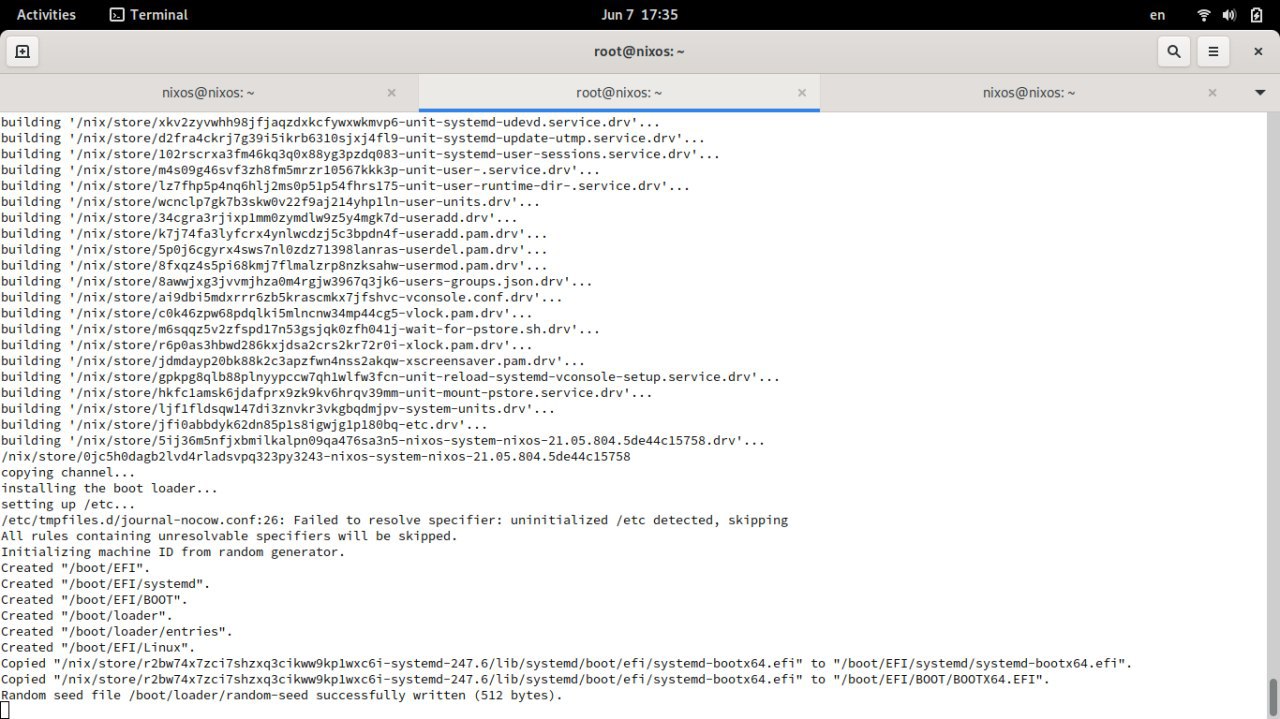Click the unit-systemd-user-sessions.service.drv line
The height and width of the screenshot is (719, 1280).
click(360, 154)
